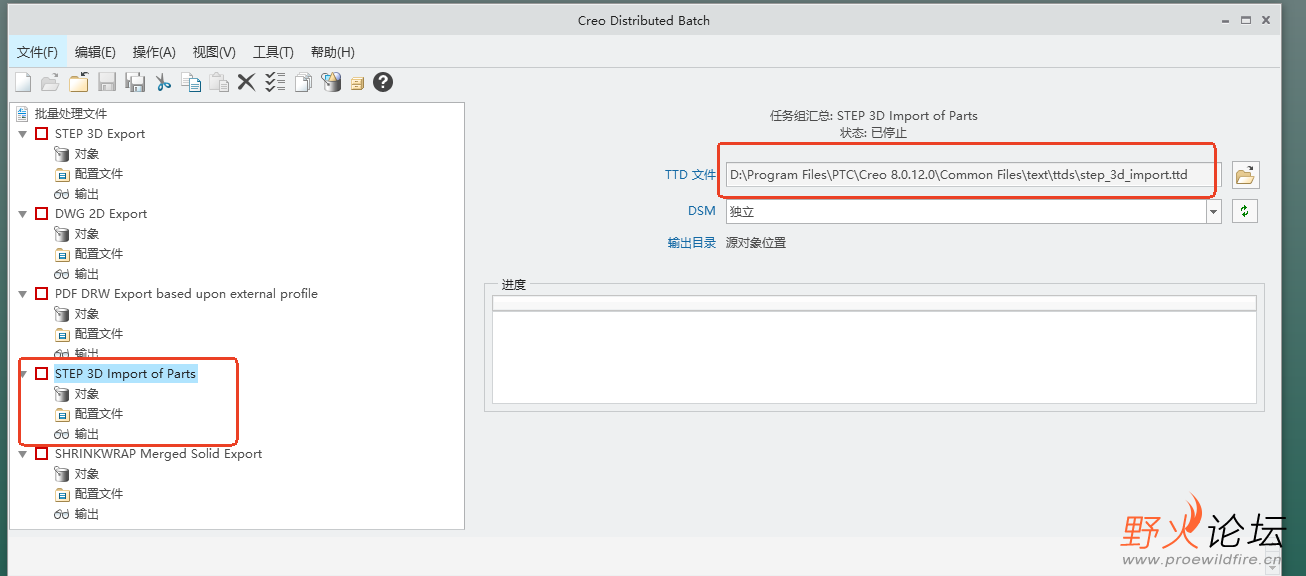Click the TTD file path field
The height and width of the screenshot is (576, 1306).
[x=974, y=175]
